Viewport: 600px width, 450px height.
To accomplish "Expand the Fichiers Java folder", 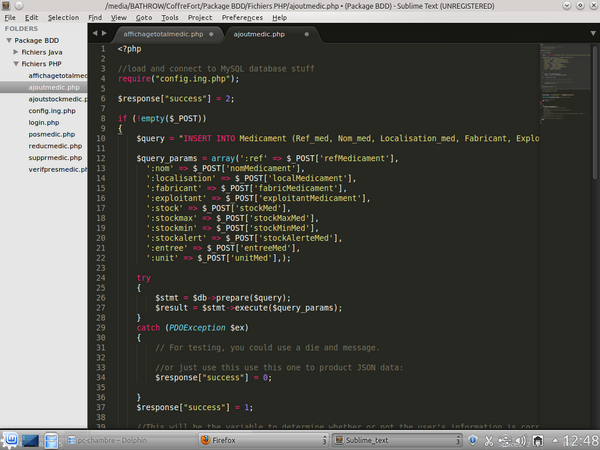I will [x=15, y=52].
